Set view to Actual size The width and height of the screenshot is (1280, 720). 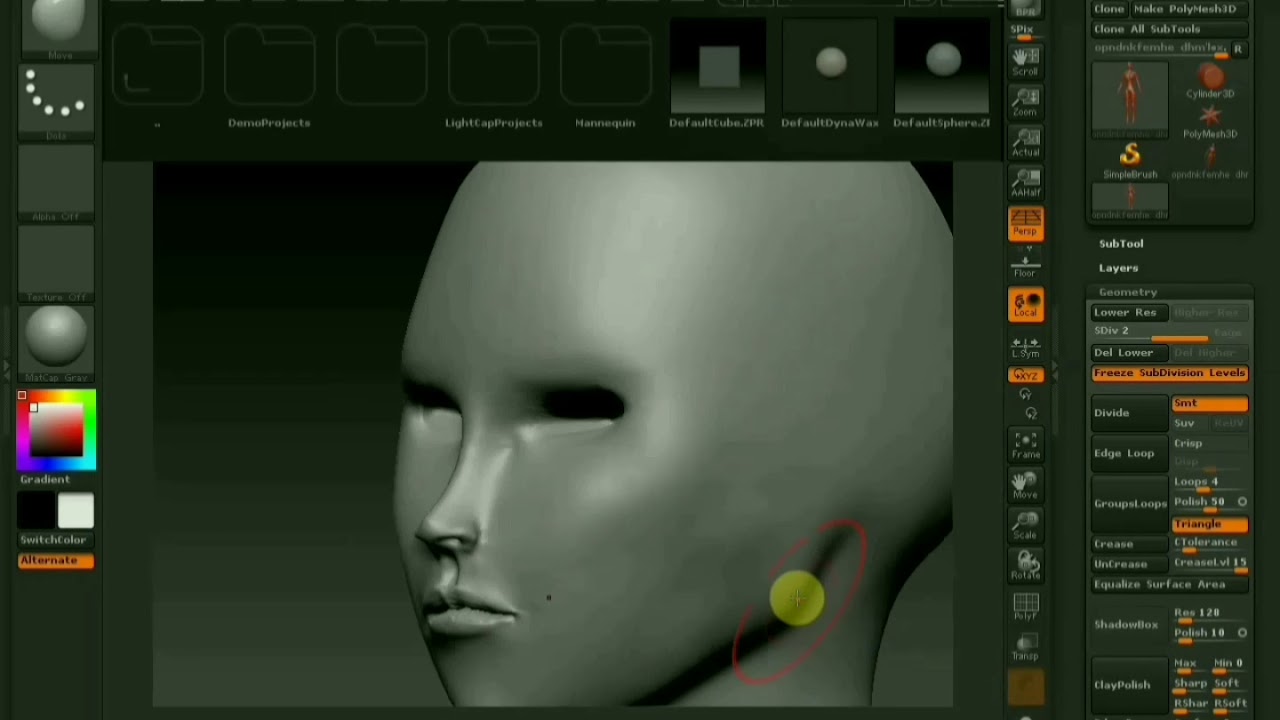click(x=1025, y=142)
